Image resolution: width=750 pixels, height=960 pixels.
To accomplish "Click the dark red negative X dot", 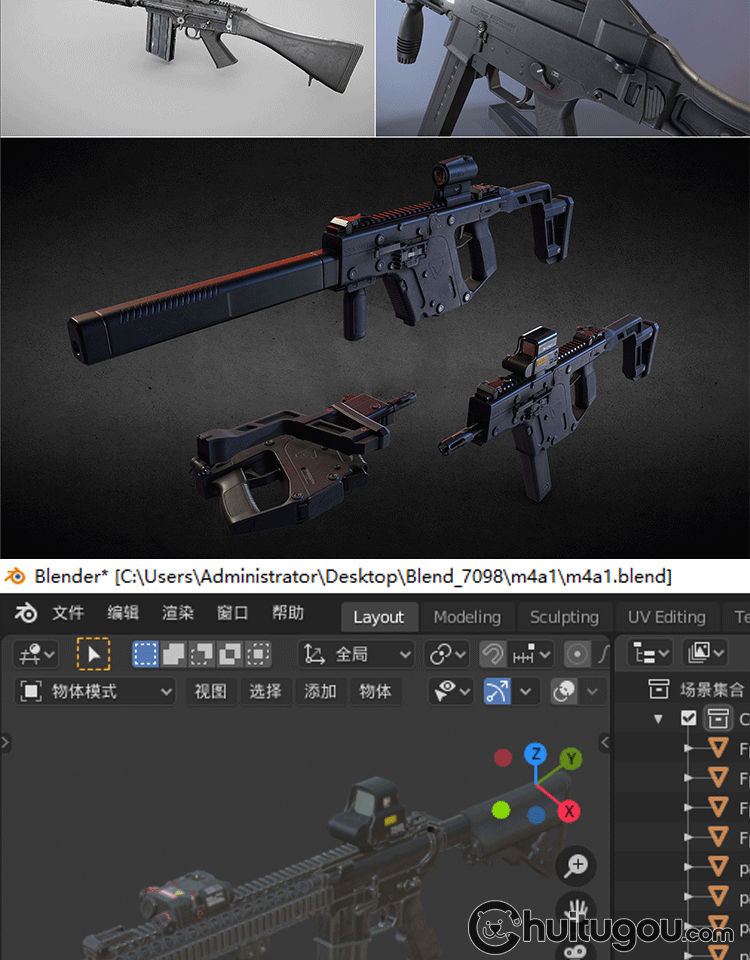I will pos(503,758).
